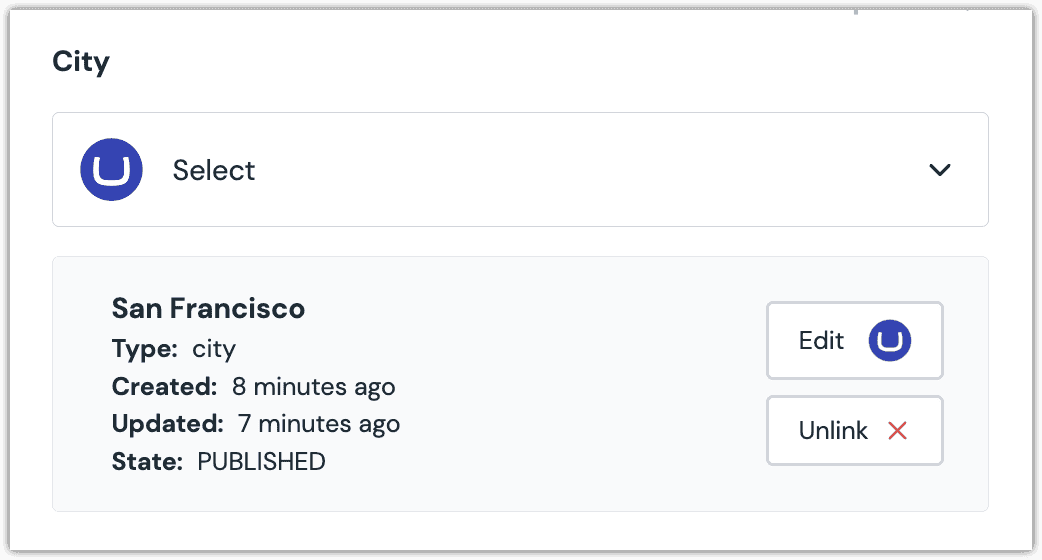Click the word Unlink on the button
The width and height of the screenshot is (1042, 560).
click(833, 430)
